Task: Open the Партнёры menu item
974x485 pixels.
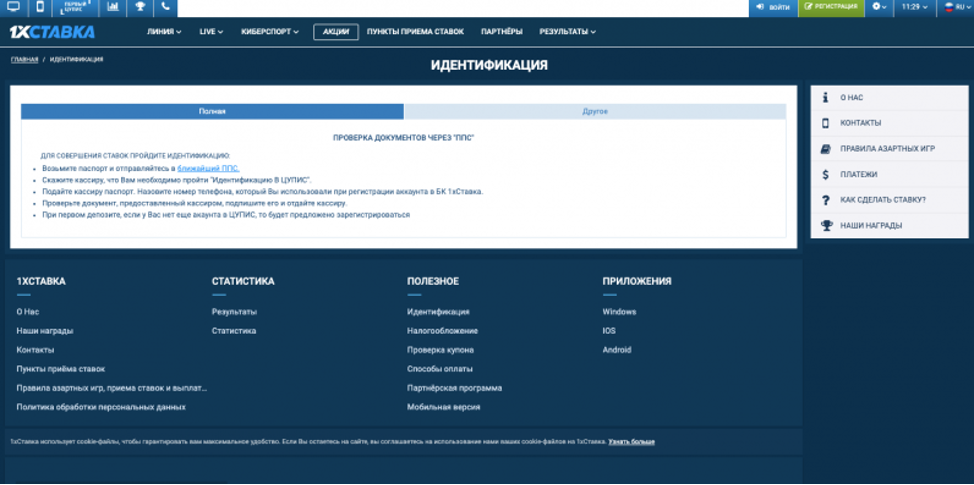Action: pos(501,32)
